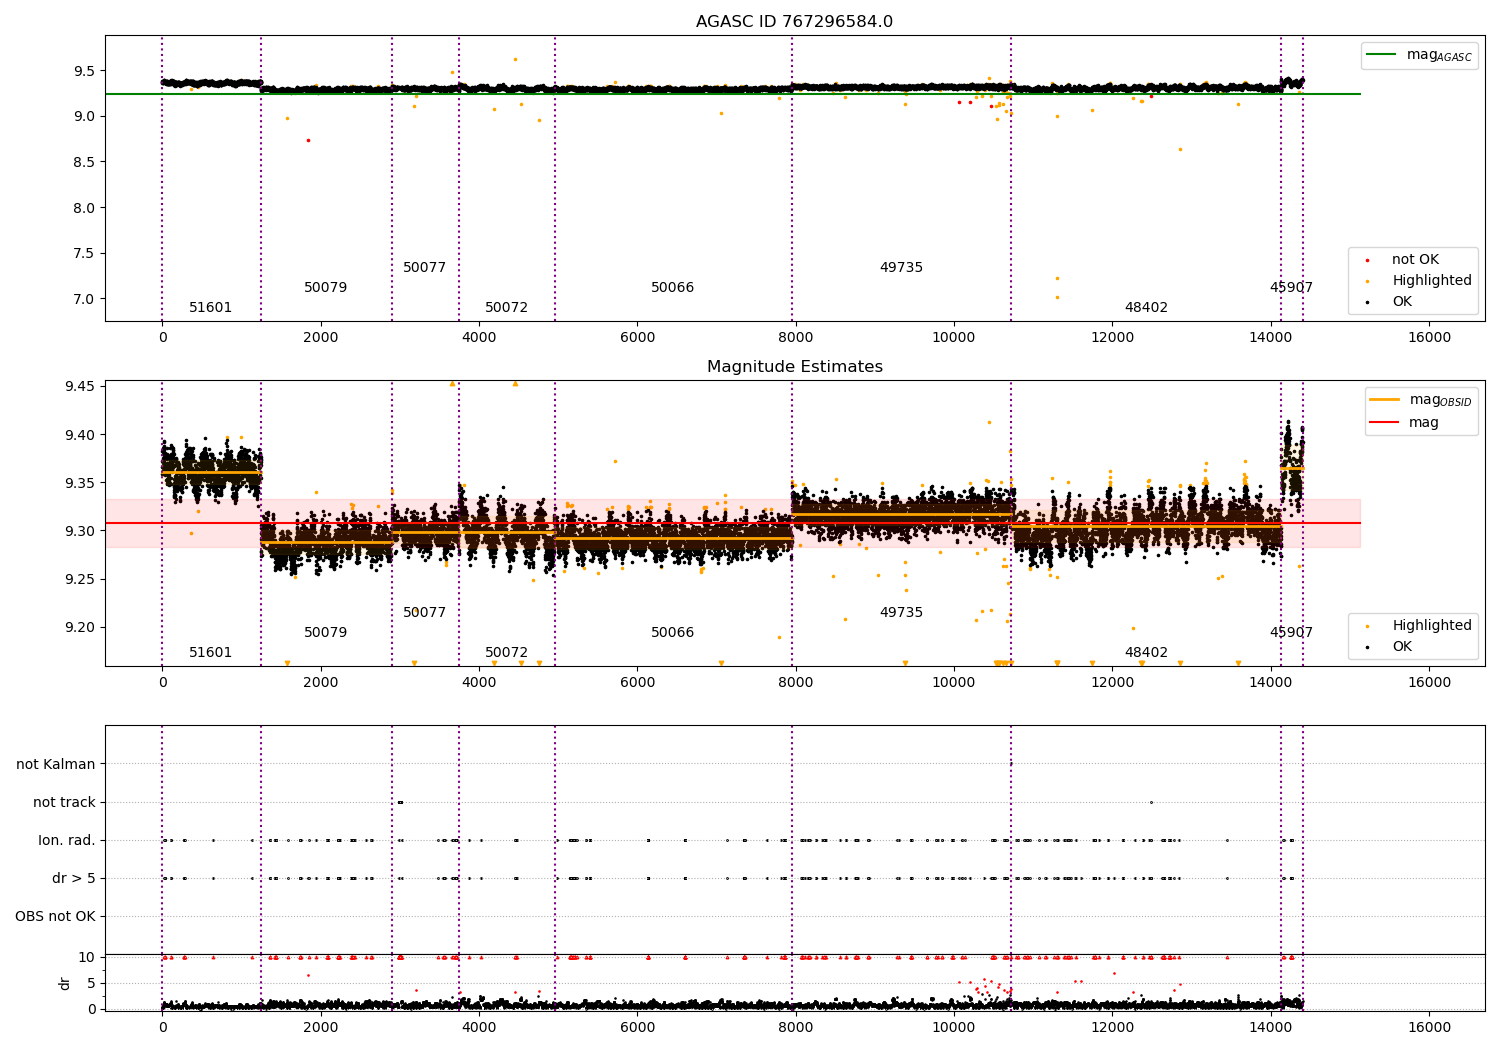Image resolution: width=1500 pixels, height=1050 pixels.
Task: Click the orange line sample beside mag OBSID
Action: (1384, 400)
